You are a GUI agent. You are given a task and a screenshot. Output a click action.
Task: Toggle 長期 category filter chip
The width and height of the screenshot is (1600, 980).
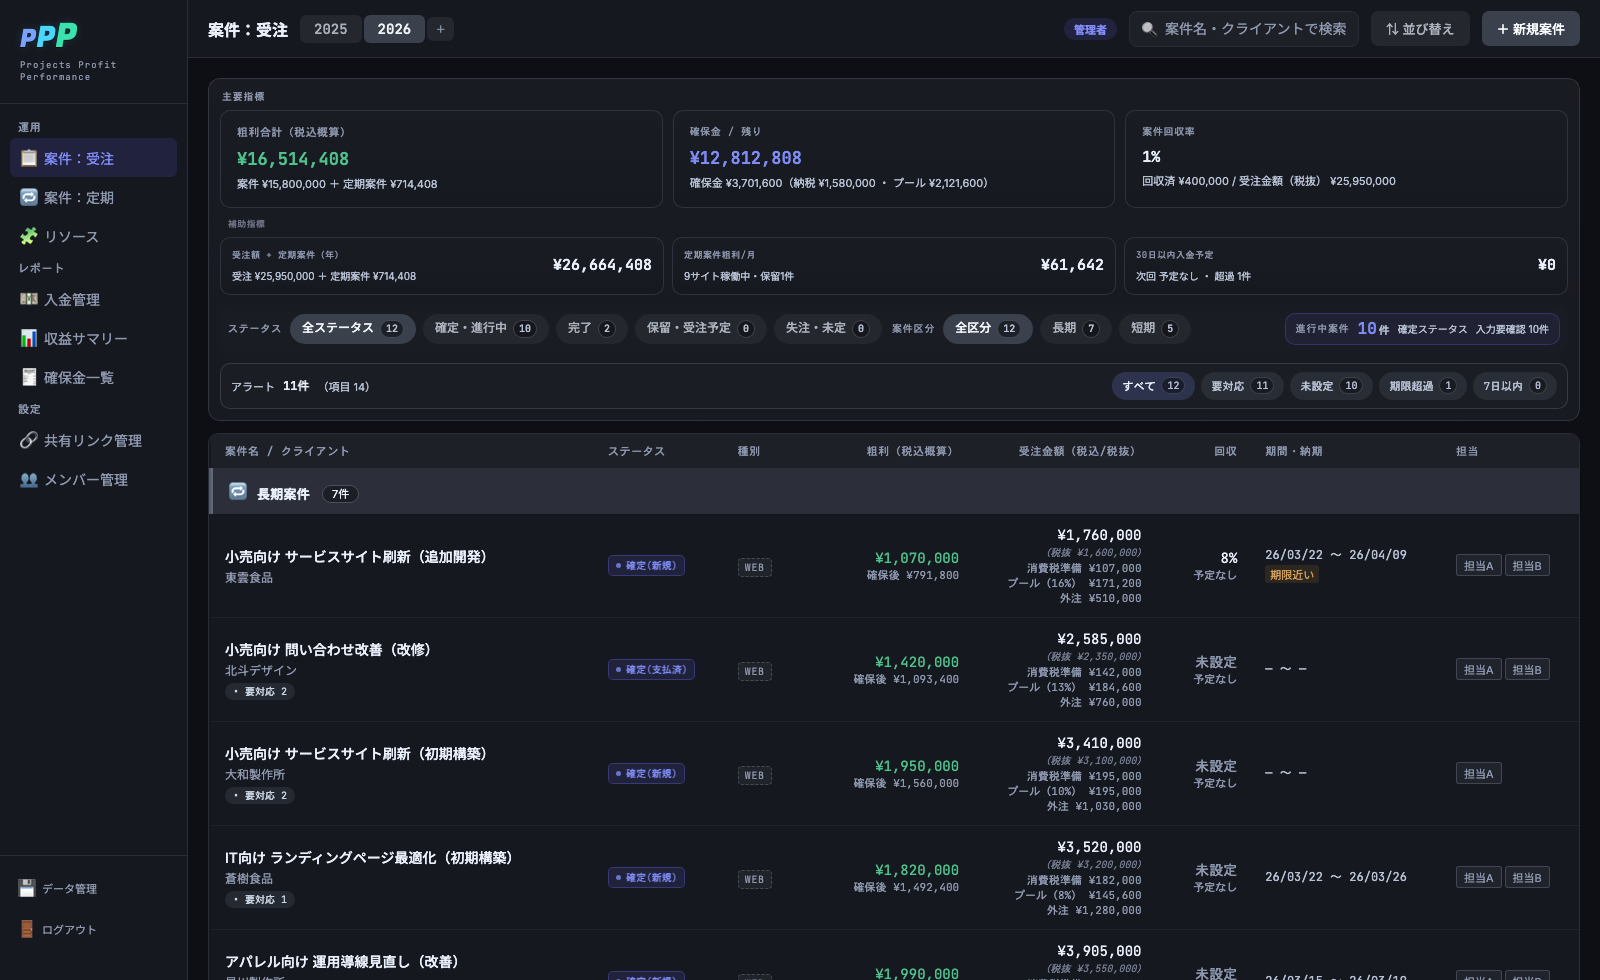(1075, 328)
